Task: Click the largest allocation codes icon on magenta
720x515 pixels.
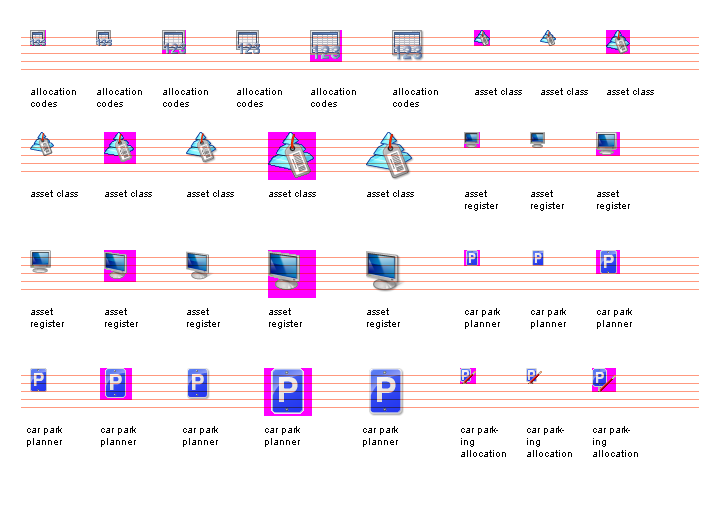Action: point(325,46)
